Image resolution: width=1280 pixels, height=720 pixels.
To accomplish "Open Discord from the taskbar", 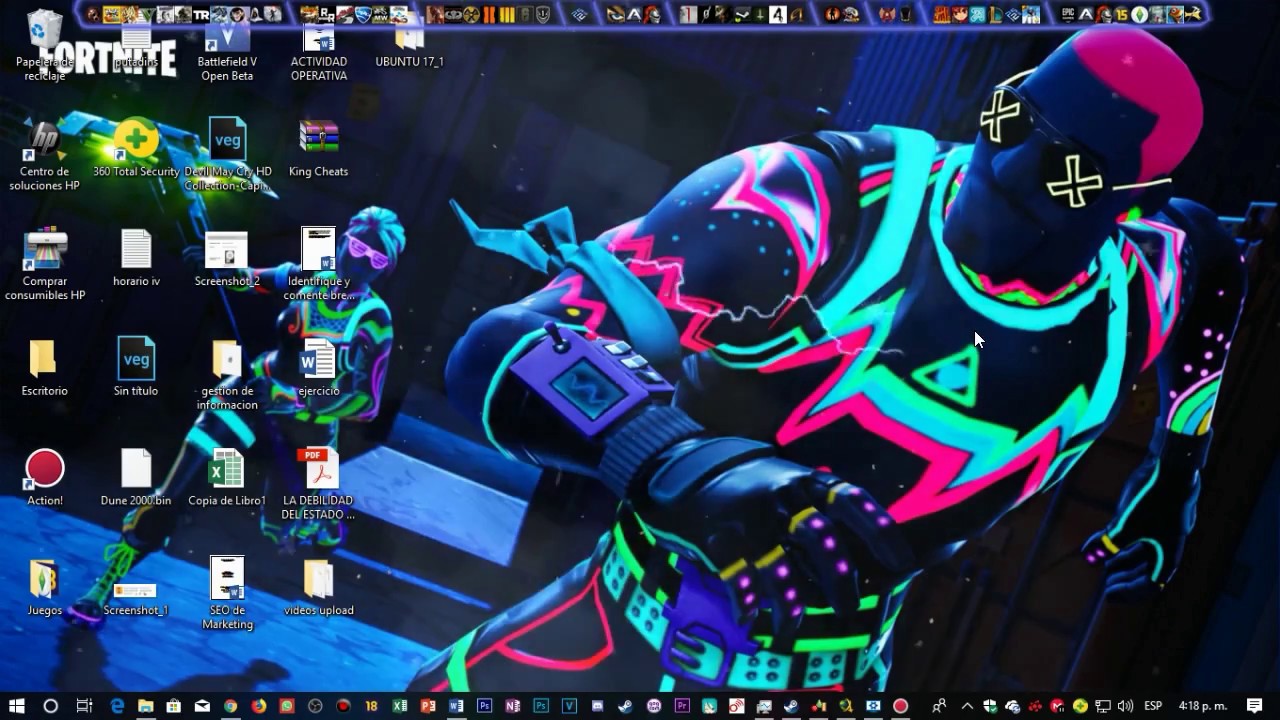I will pyautogui.click(x=598, y=706).
